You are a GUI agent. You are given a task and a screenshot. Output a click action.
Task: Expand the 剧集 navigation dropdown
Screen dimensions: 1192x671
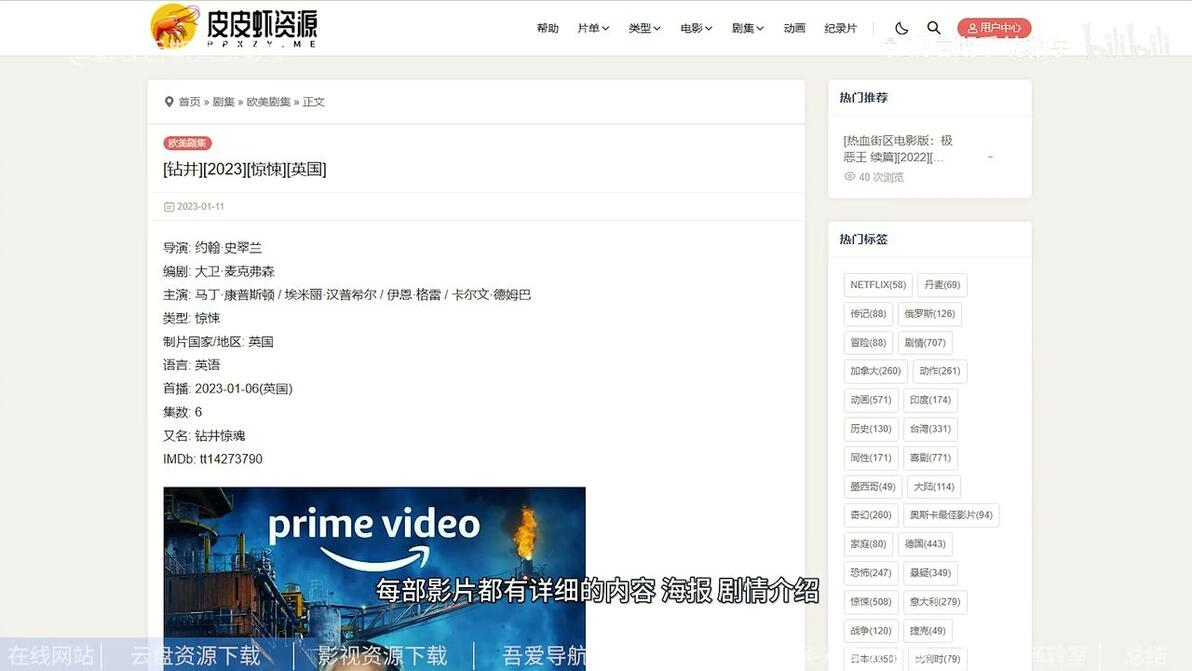point(747,28)
